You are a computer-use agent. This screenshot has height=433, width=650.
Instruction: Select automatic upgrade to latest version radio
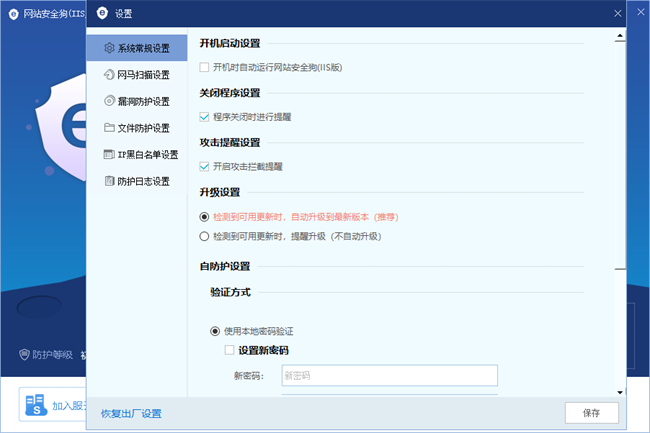204,216
